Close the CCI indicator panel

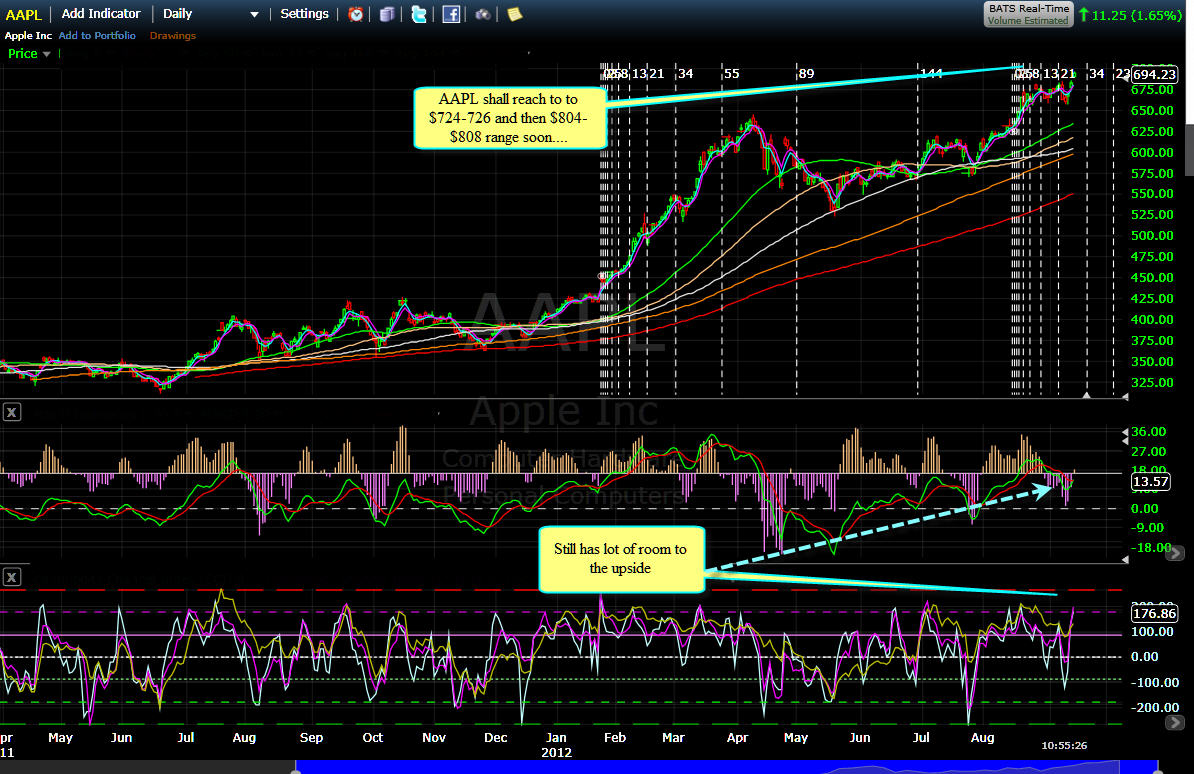11,577
